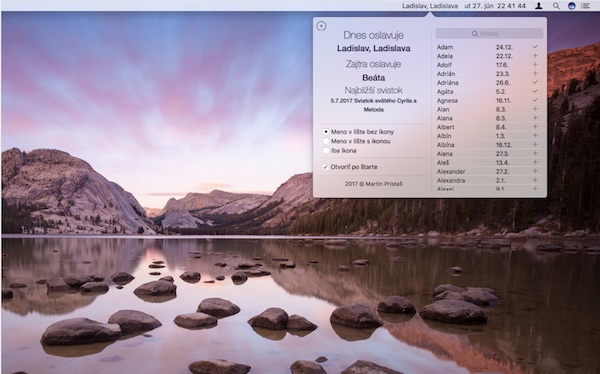
Task: Remove the checkmark next to Adam
Action: pos(535,47)
